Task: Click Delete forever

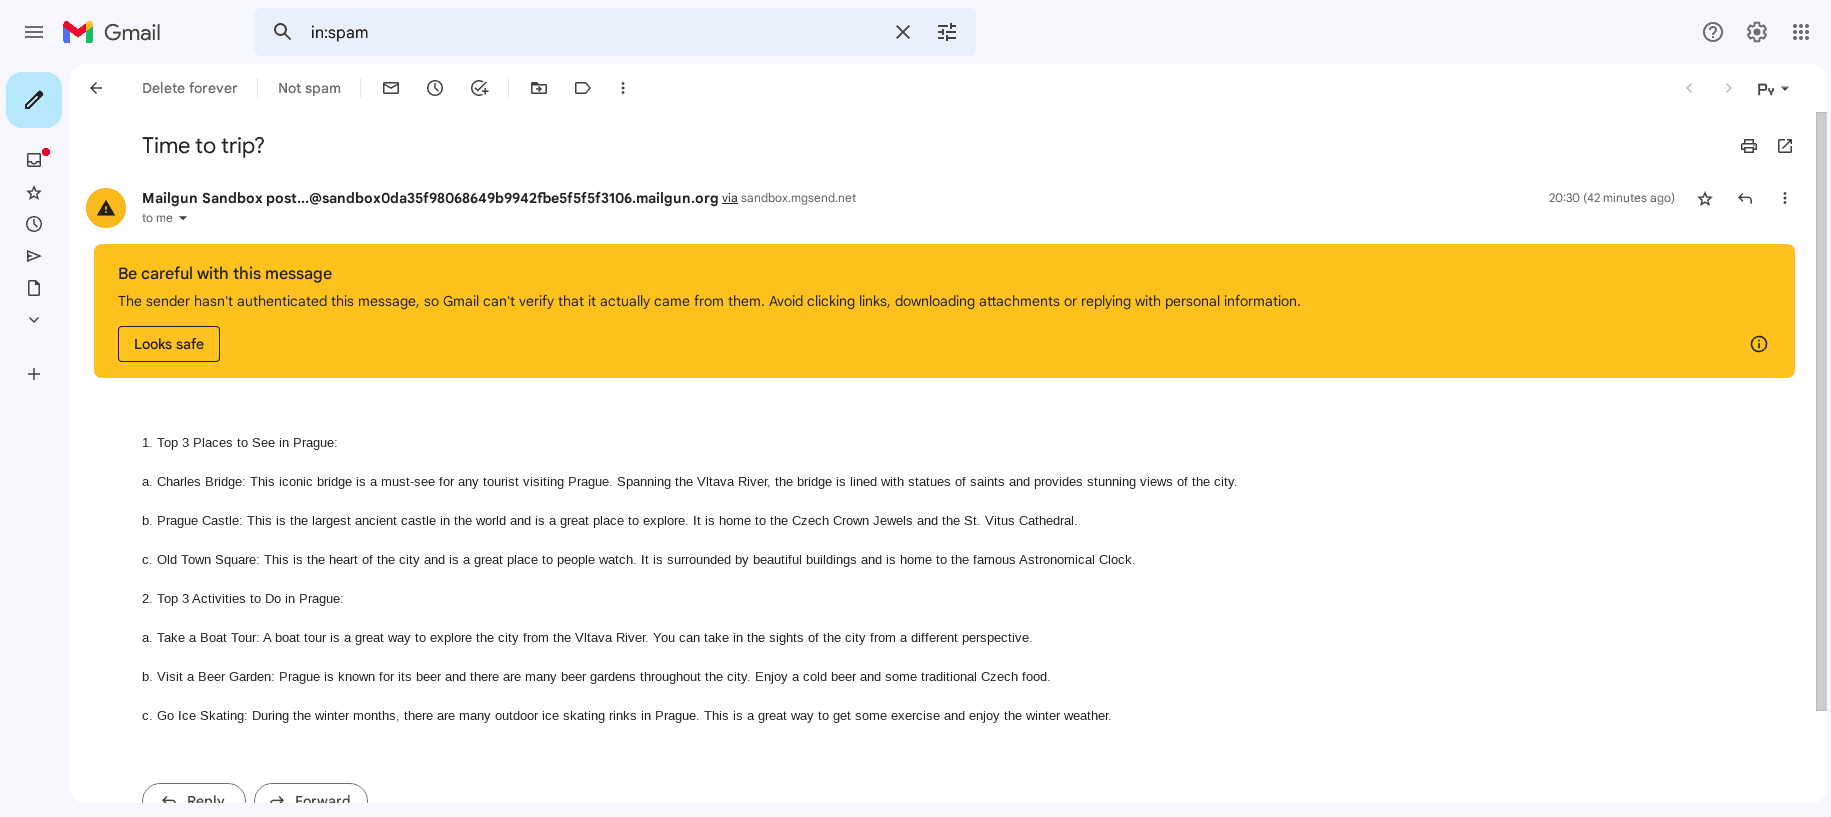Action: pos(189,88)
